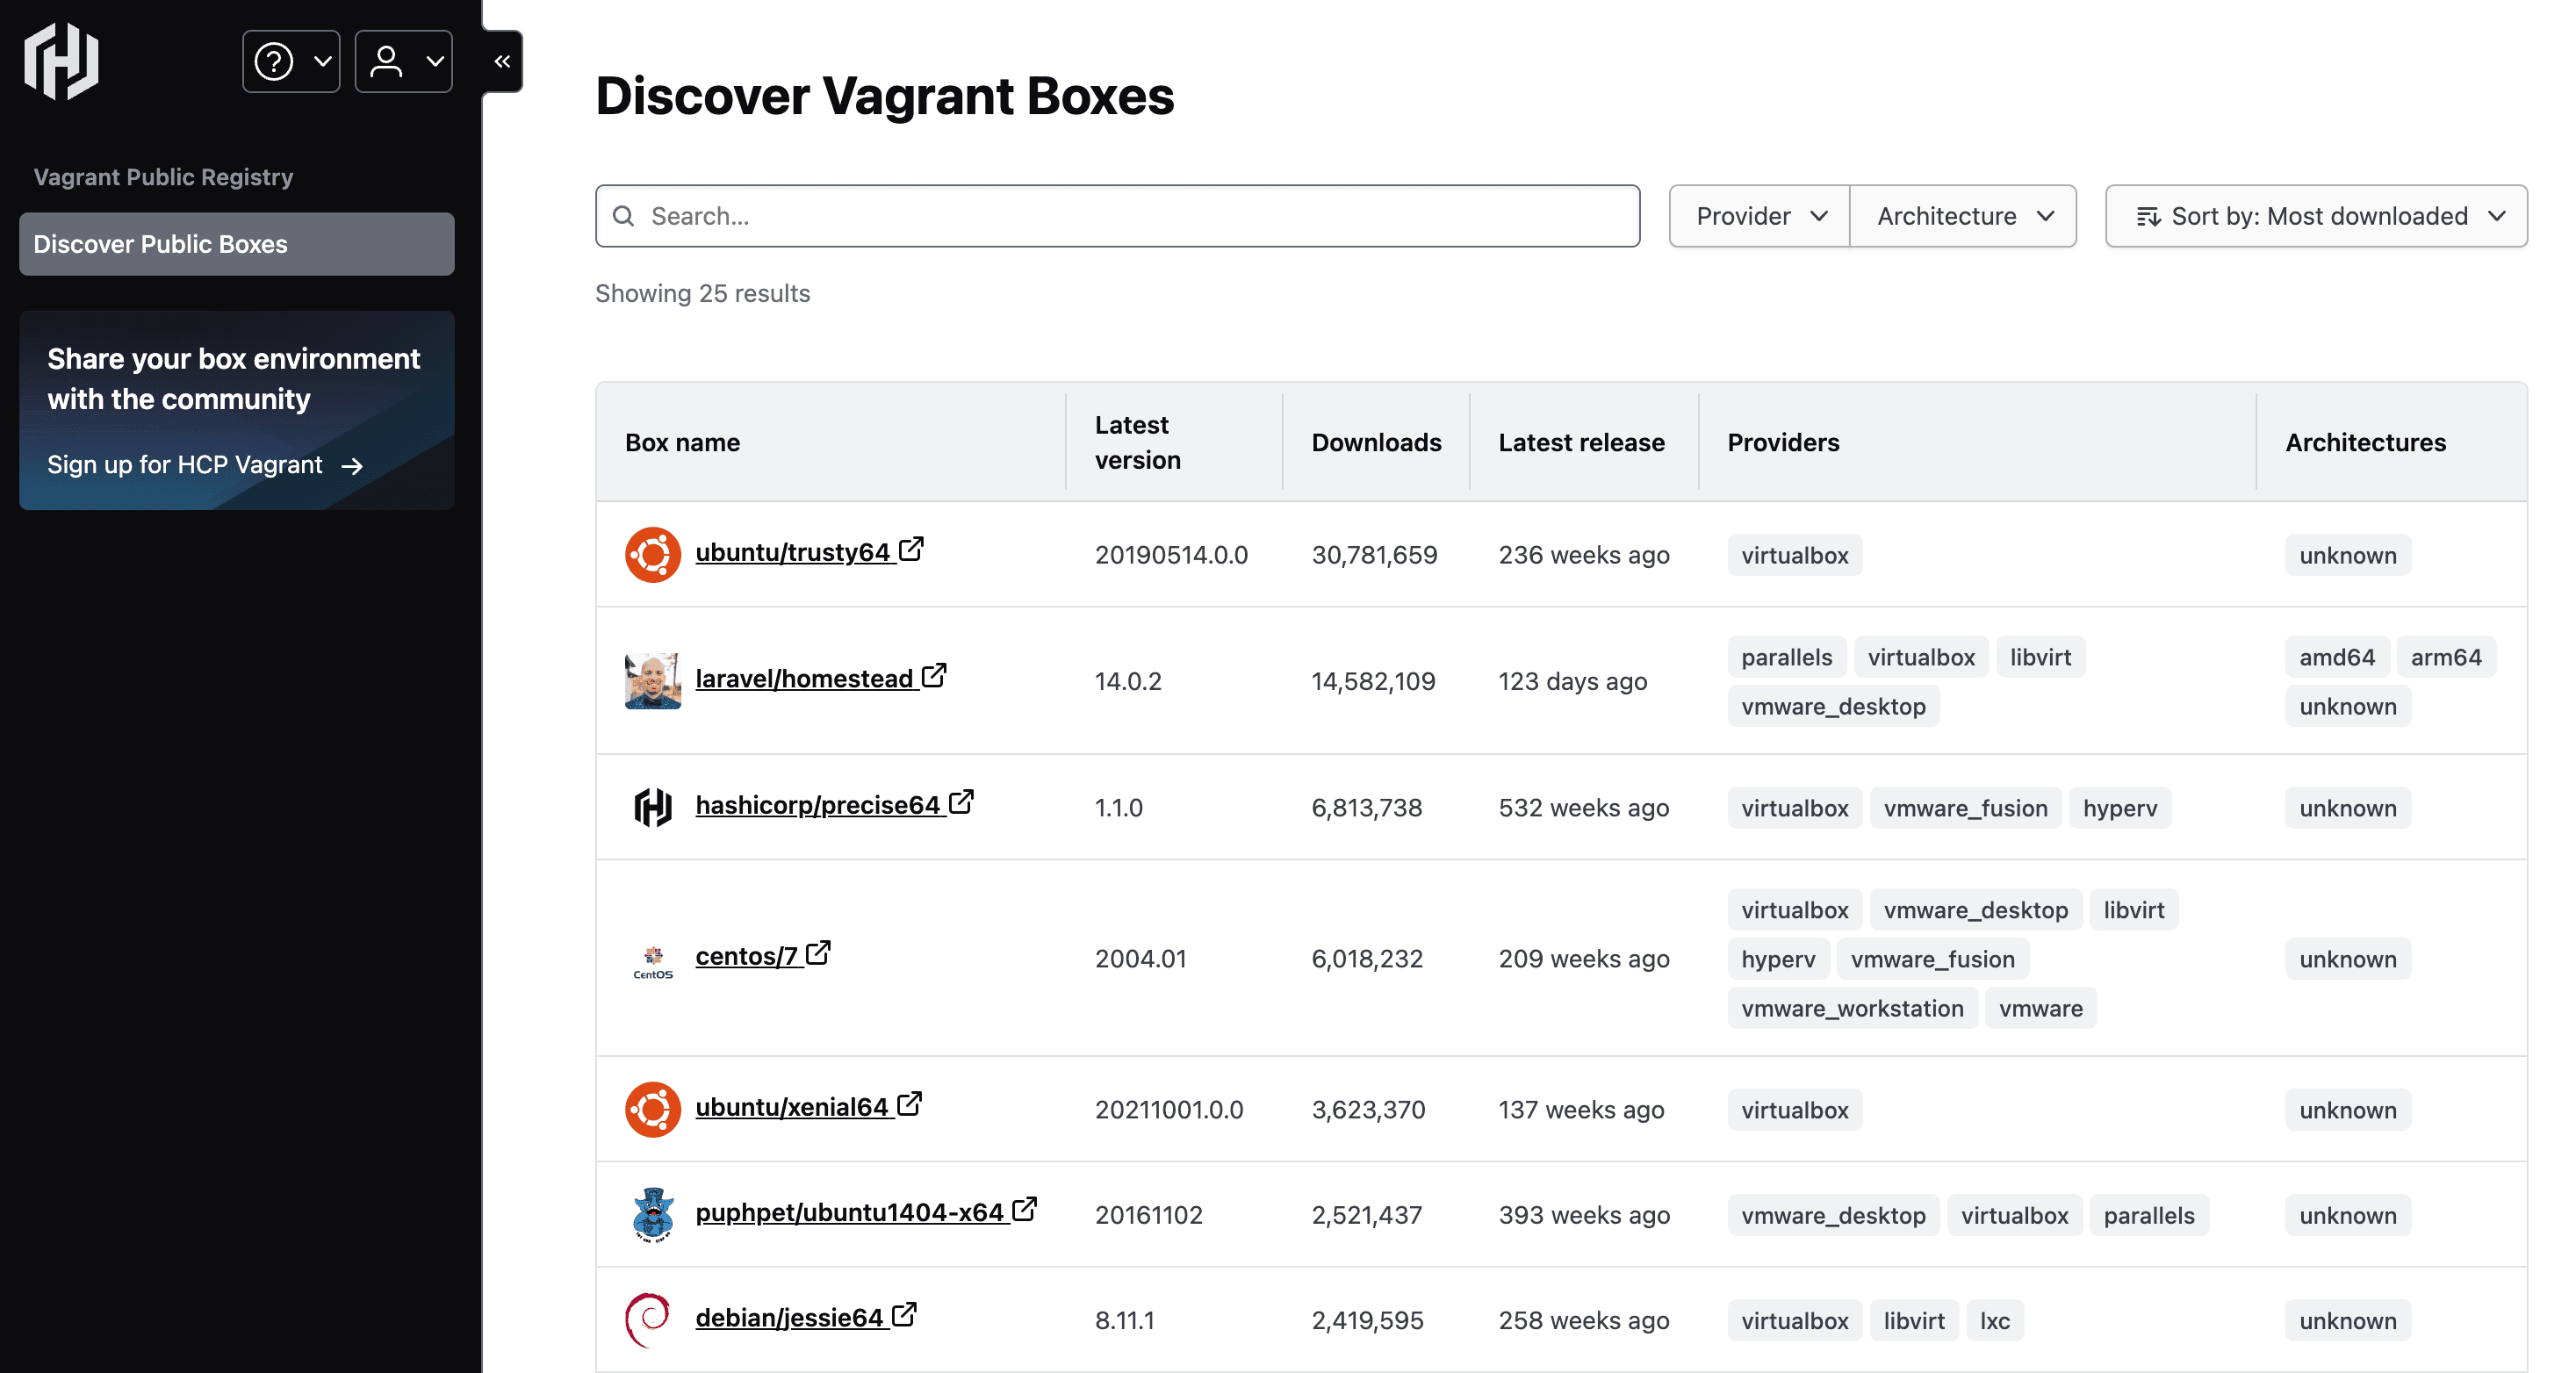
Task: Click the Debian swirl logo
Action: pyautogui.click(x=648, y=1319)
